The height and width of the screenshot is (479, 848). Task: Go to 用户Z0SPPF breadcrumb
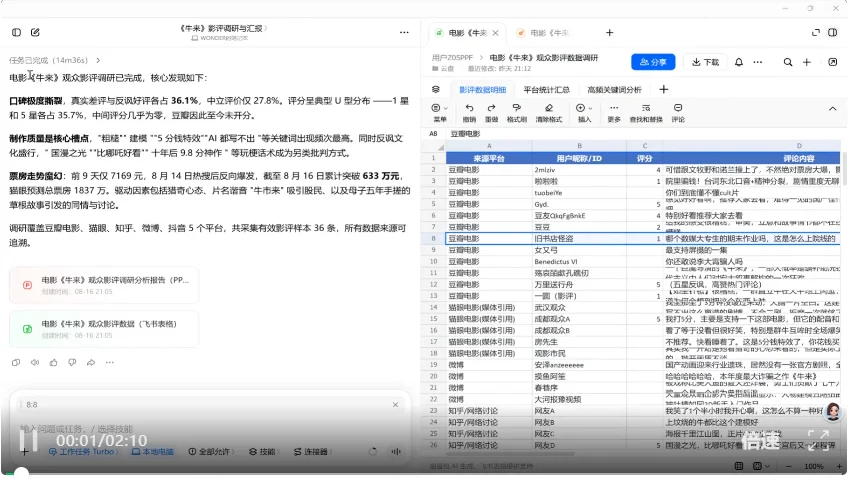tap(452, 57)
